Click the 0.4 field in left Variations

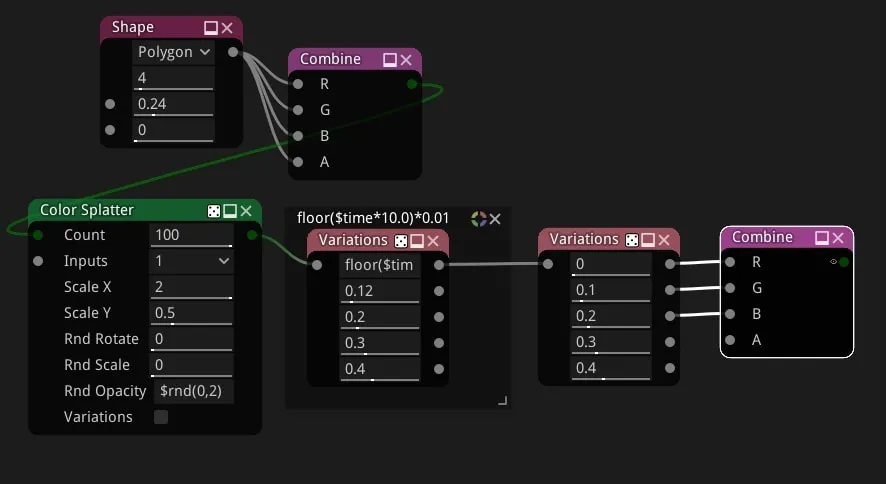pos(380,369)
